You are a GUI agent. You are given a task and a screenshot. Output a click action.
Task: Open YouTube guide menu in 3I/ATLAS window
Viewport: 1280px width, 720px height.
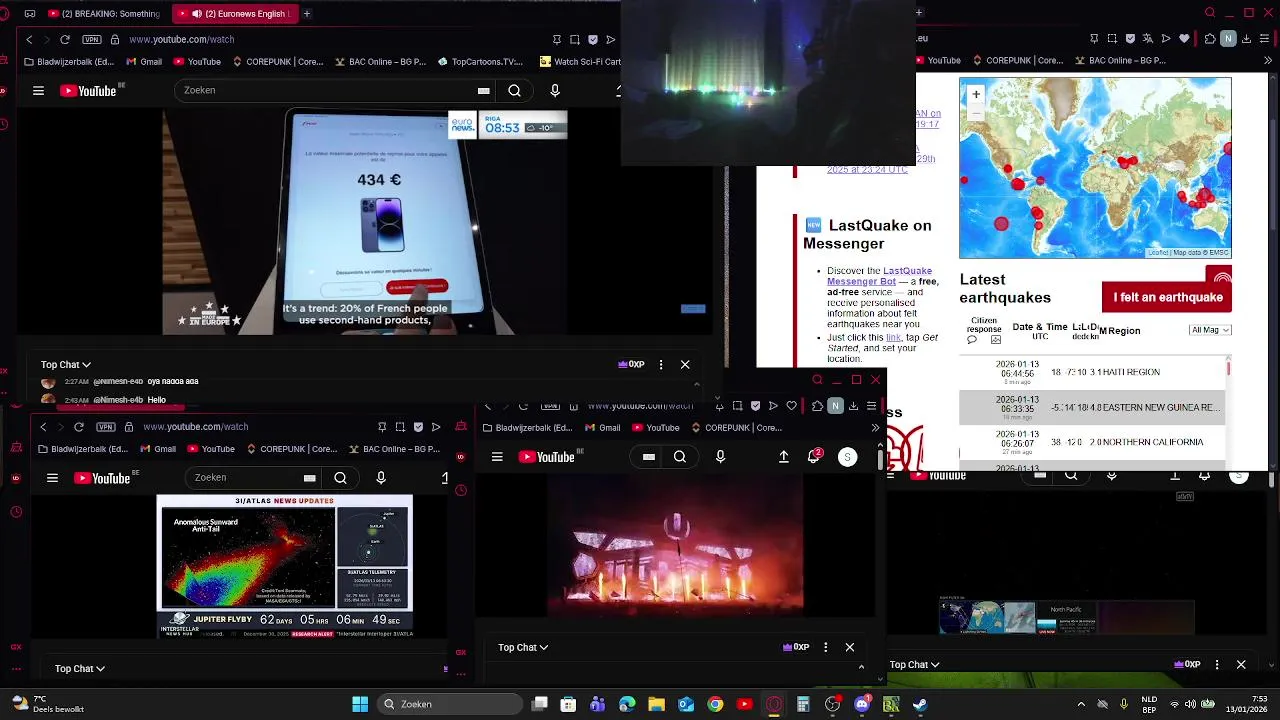click(52, 478)
